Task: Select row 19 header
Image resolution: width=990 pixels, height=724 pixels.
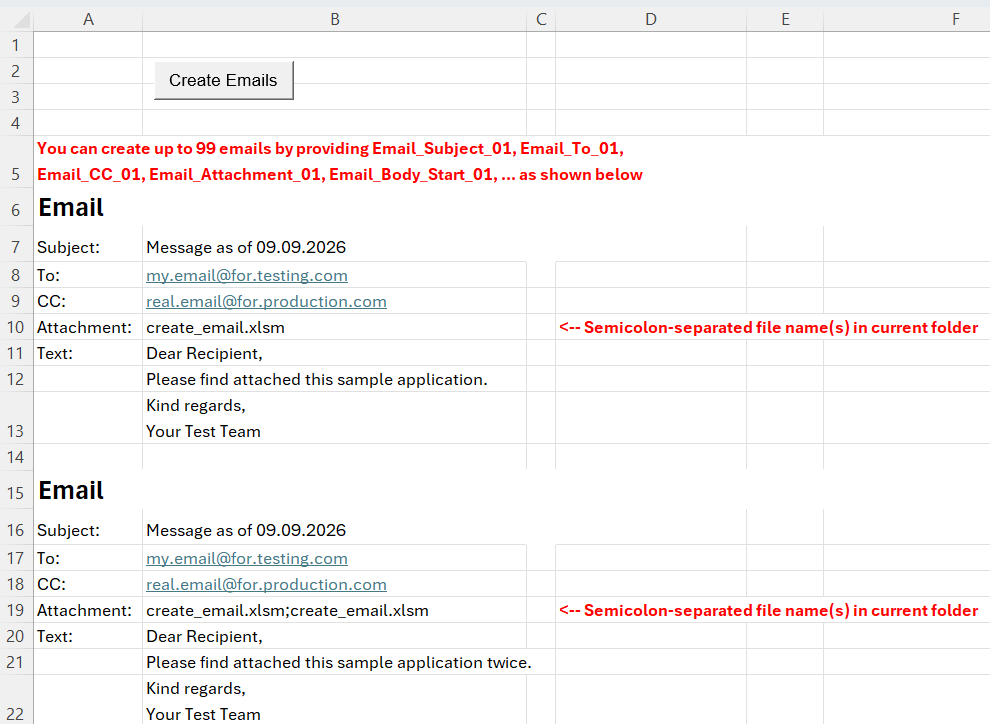Action: [x=16, y=610]
